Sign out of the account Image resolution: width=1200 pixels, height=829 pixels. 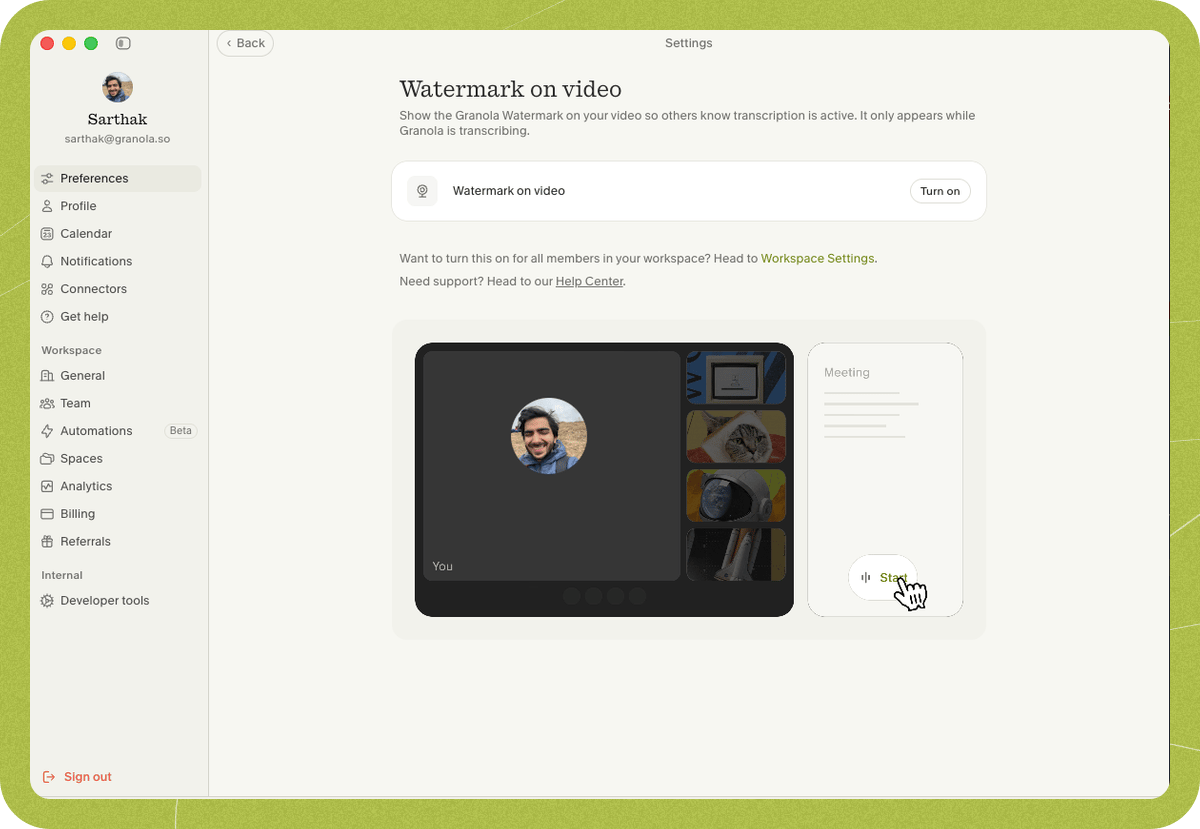(77, 777)
